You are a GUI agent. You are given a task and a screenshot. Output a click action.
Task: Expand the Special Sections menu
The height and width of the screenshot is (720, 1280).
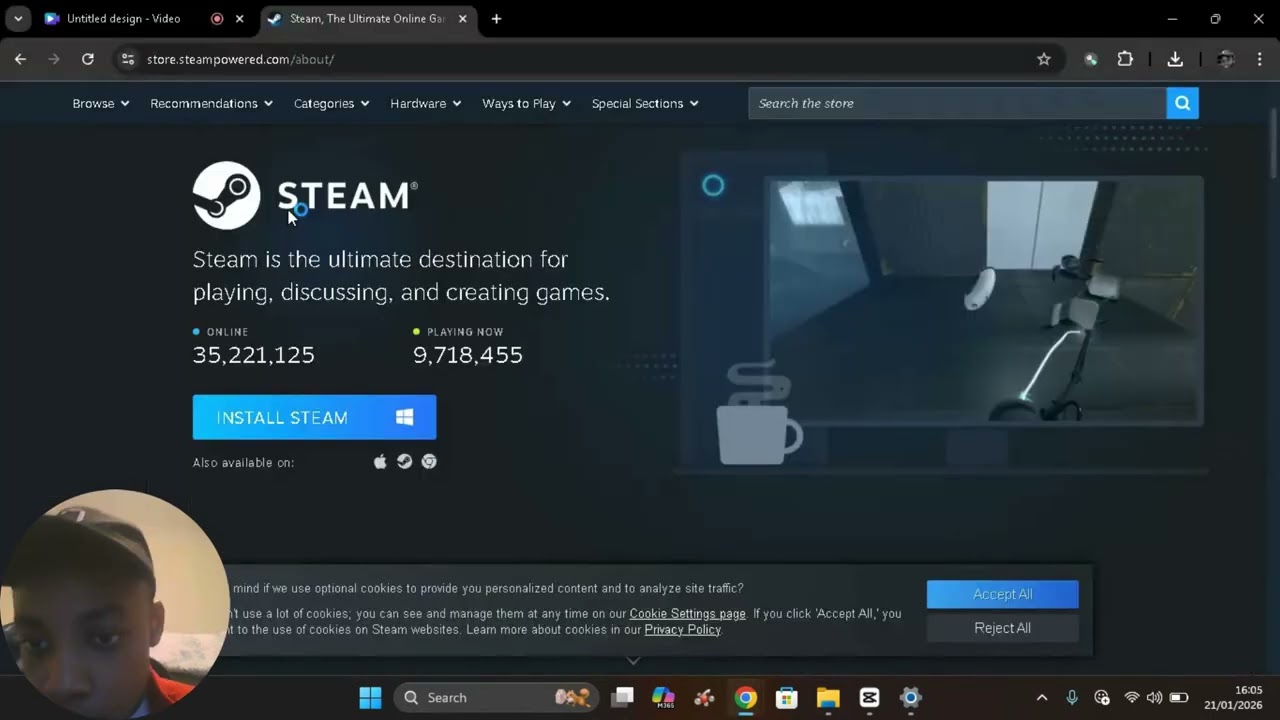(x=645, y=103)
